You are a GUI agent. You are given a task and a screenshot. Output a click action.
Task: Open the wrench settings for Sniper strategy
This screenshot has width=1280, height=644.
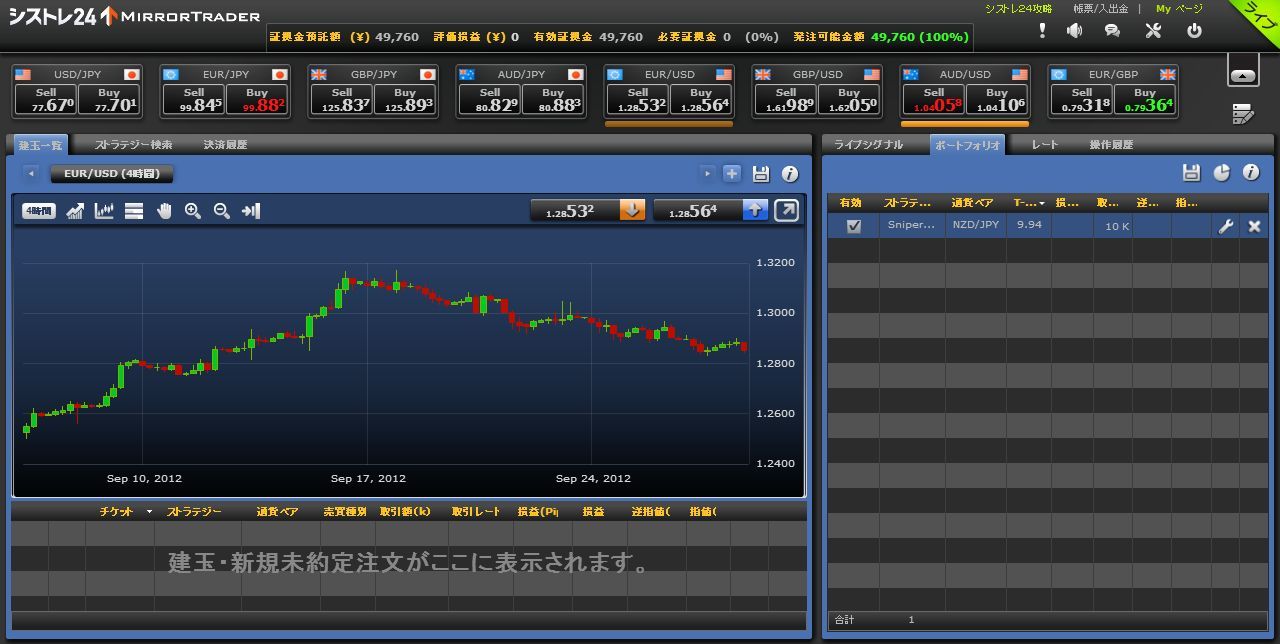pos(1225,227)
